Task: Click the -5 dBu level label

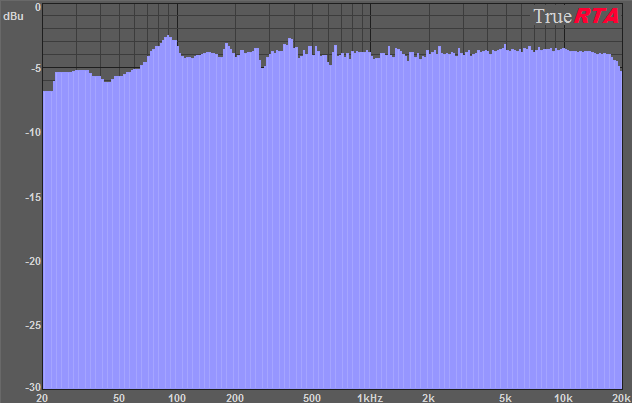Action: click(35, 69)
